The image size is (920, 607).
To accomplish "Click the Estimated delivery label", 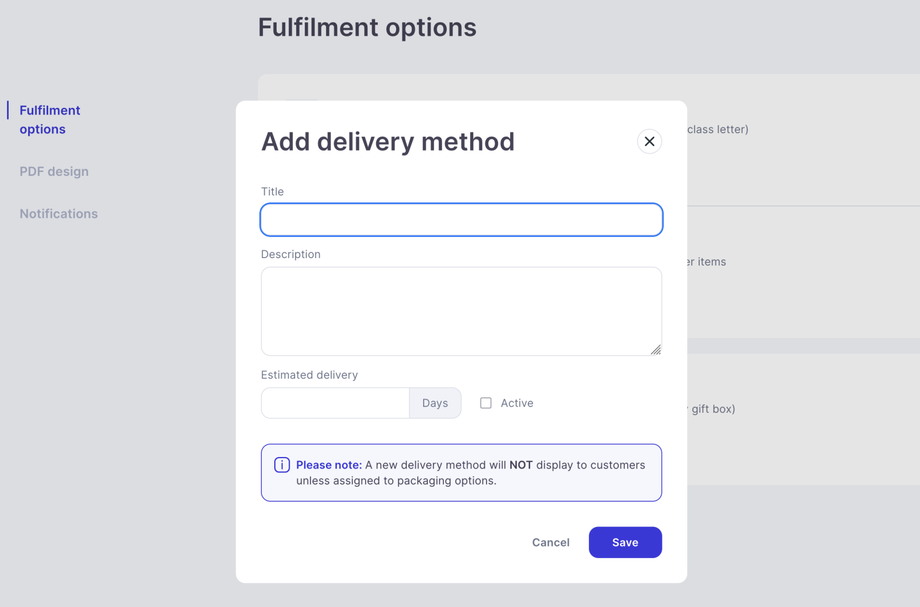I will click(309, 375).
